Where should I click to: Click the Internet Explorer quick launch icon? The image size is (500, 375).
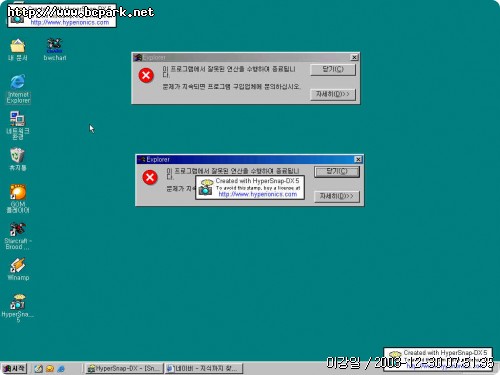(61, 369)
